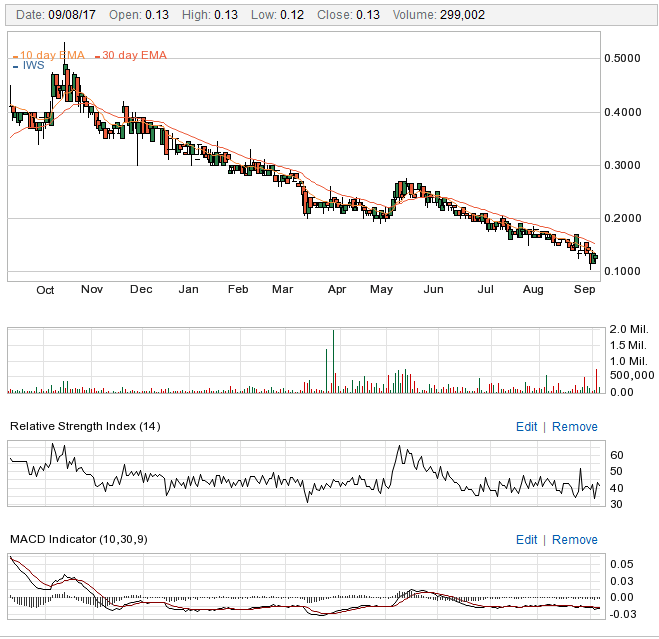Click the 0.05 label on MACD axis

tap(622, 565)
